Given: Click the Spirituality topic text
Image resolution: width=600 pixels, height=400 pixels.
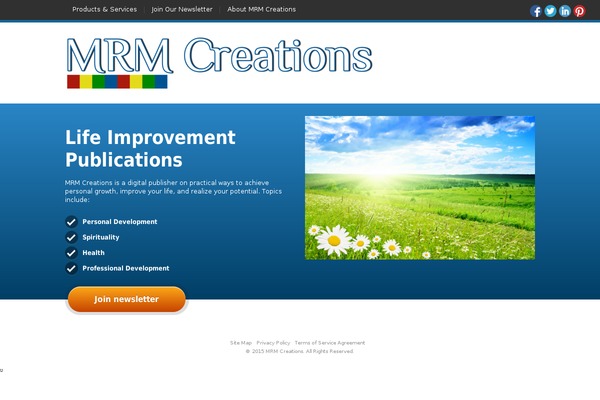Looking at the screenshot, I should pos(101,237).
